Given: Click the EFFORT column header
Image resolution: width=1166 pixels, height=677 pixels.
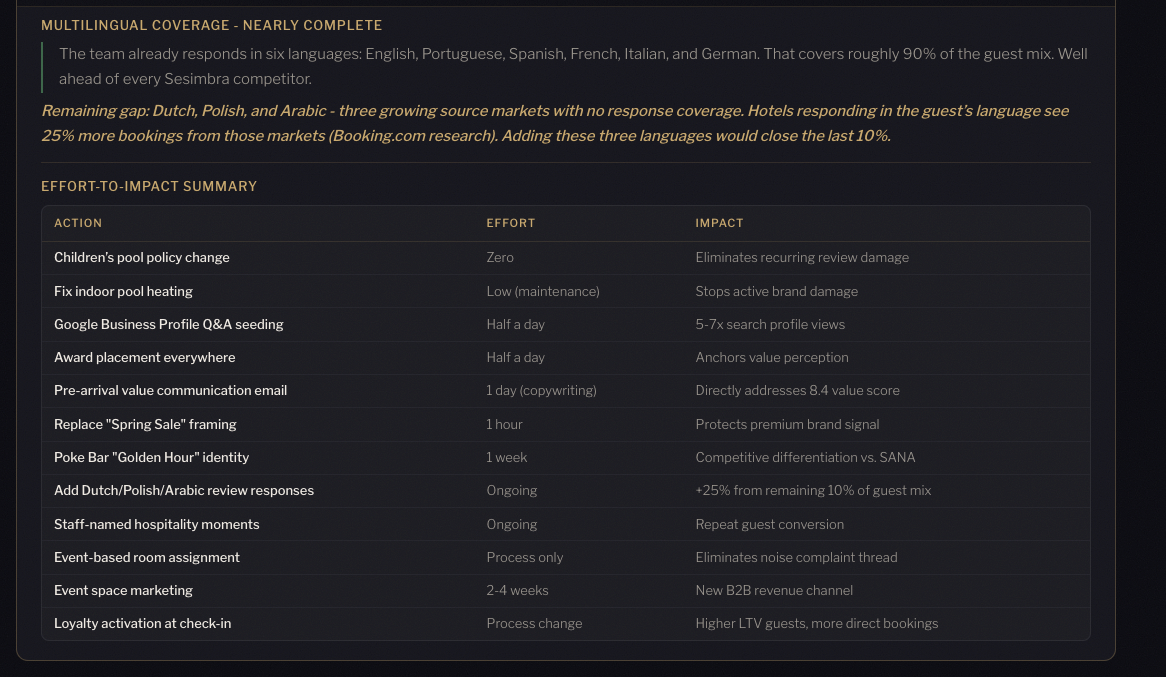Looking at the screenshot, I should tap(510, 223).
